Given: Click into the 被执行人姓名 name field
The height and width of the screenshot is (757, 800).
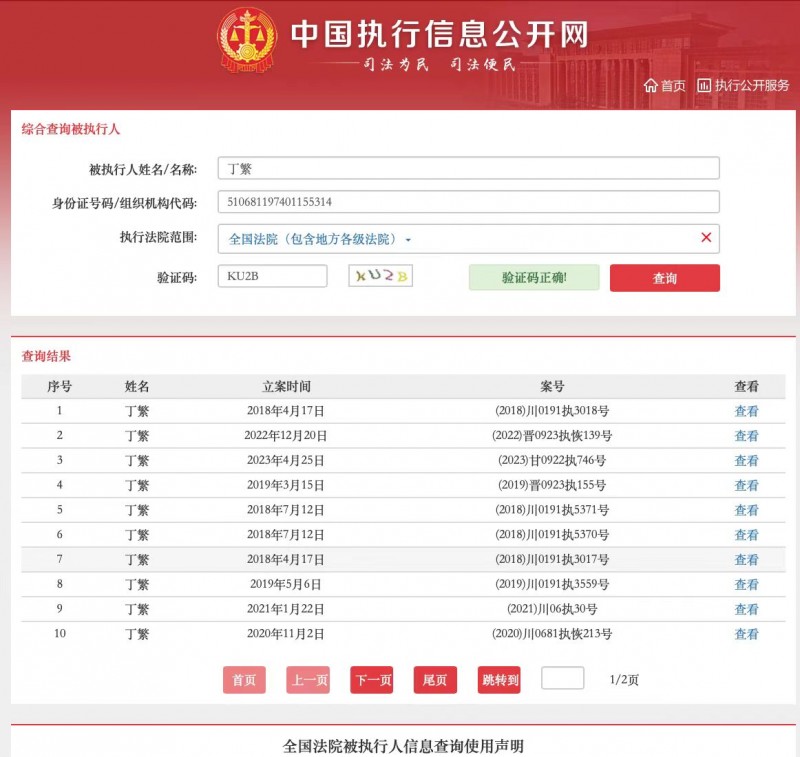Looking at the screenshot, I should click(x=468, y=169).
